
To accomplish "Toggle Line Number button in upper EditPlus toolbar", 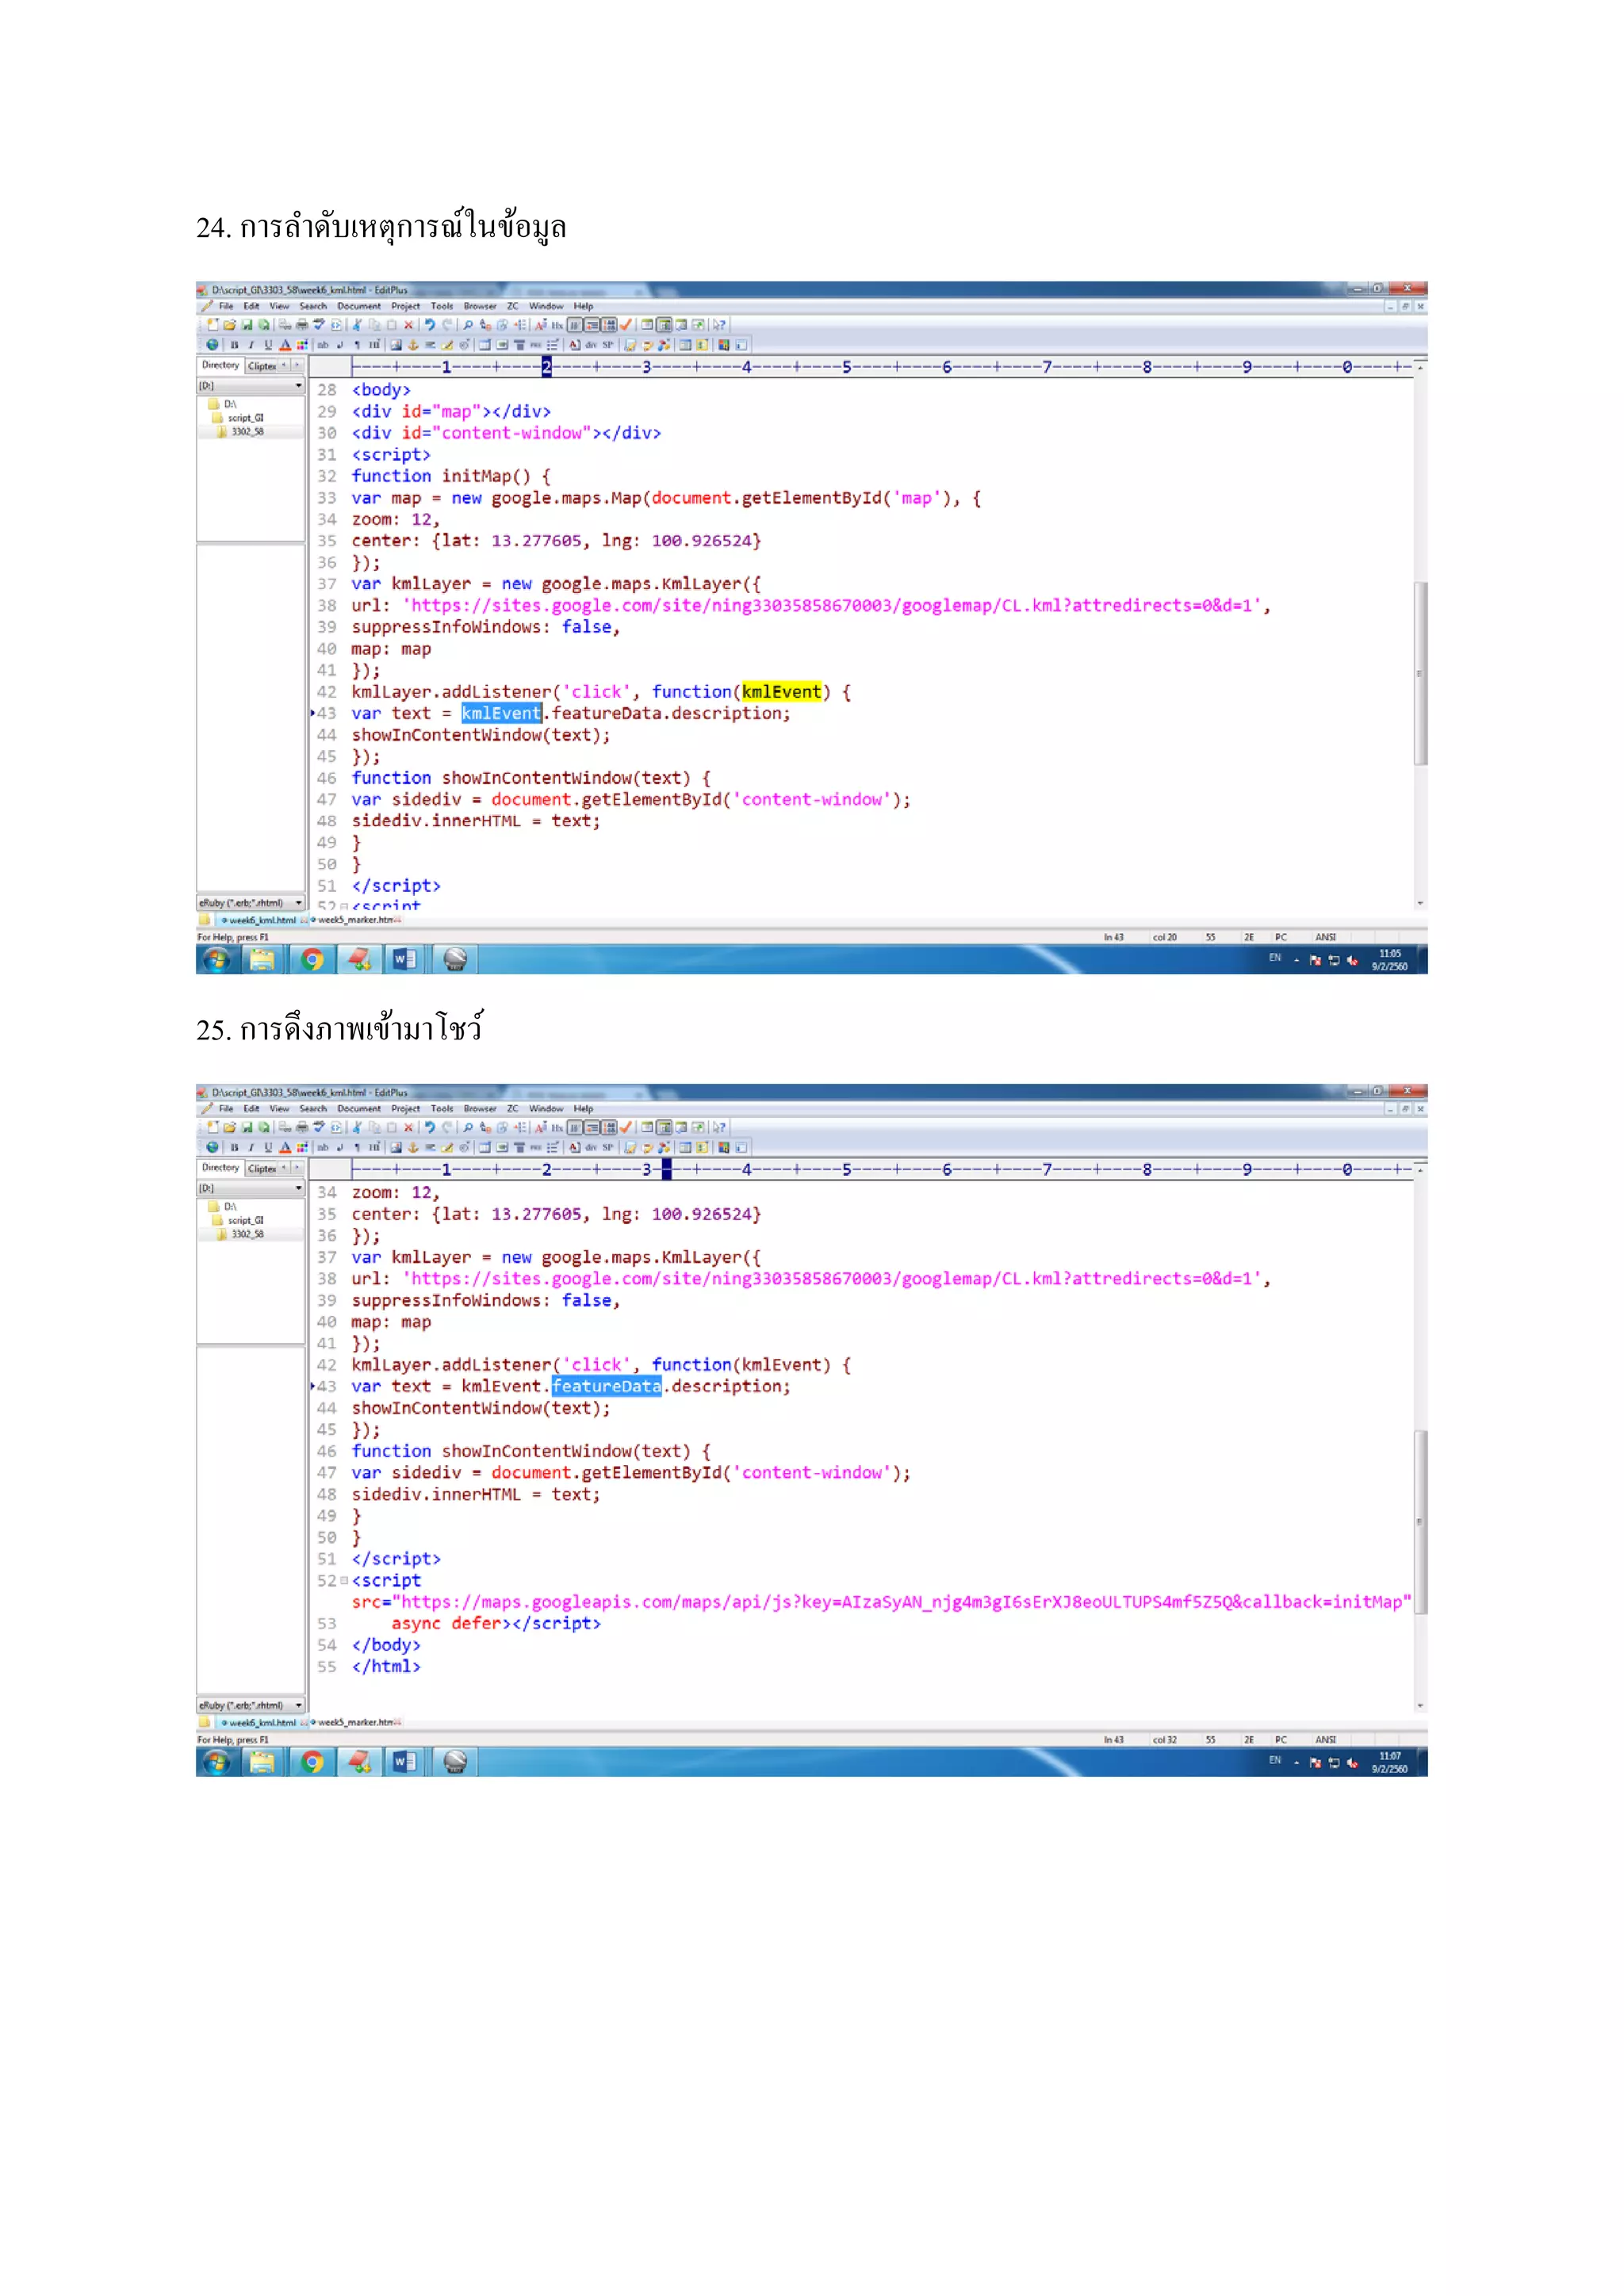I will coord(610,325).
